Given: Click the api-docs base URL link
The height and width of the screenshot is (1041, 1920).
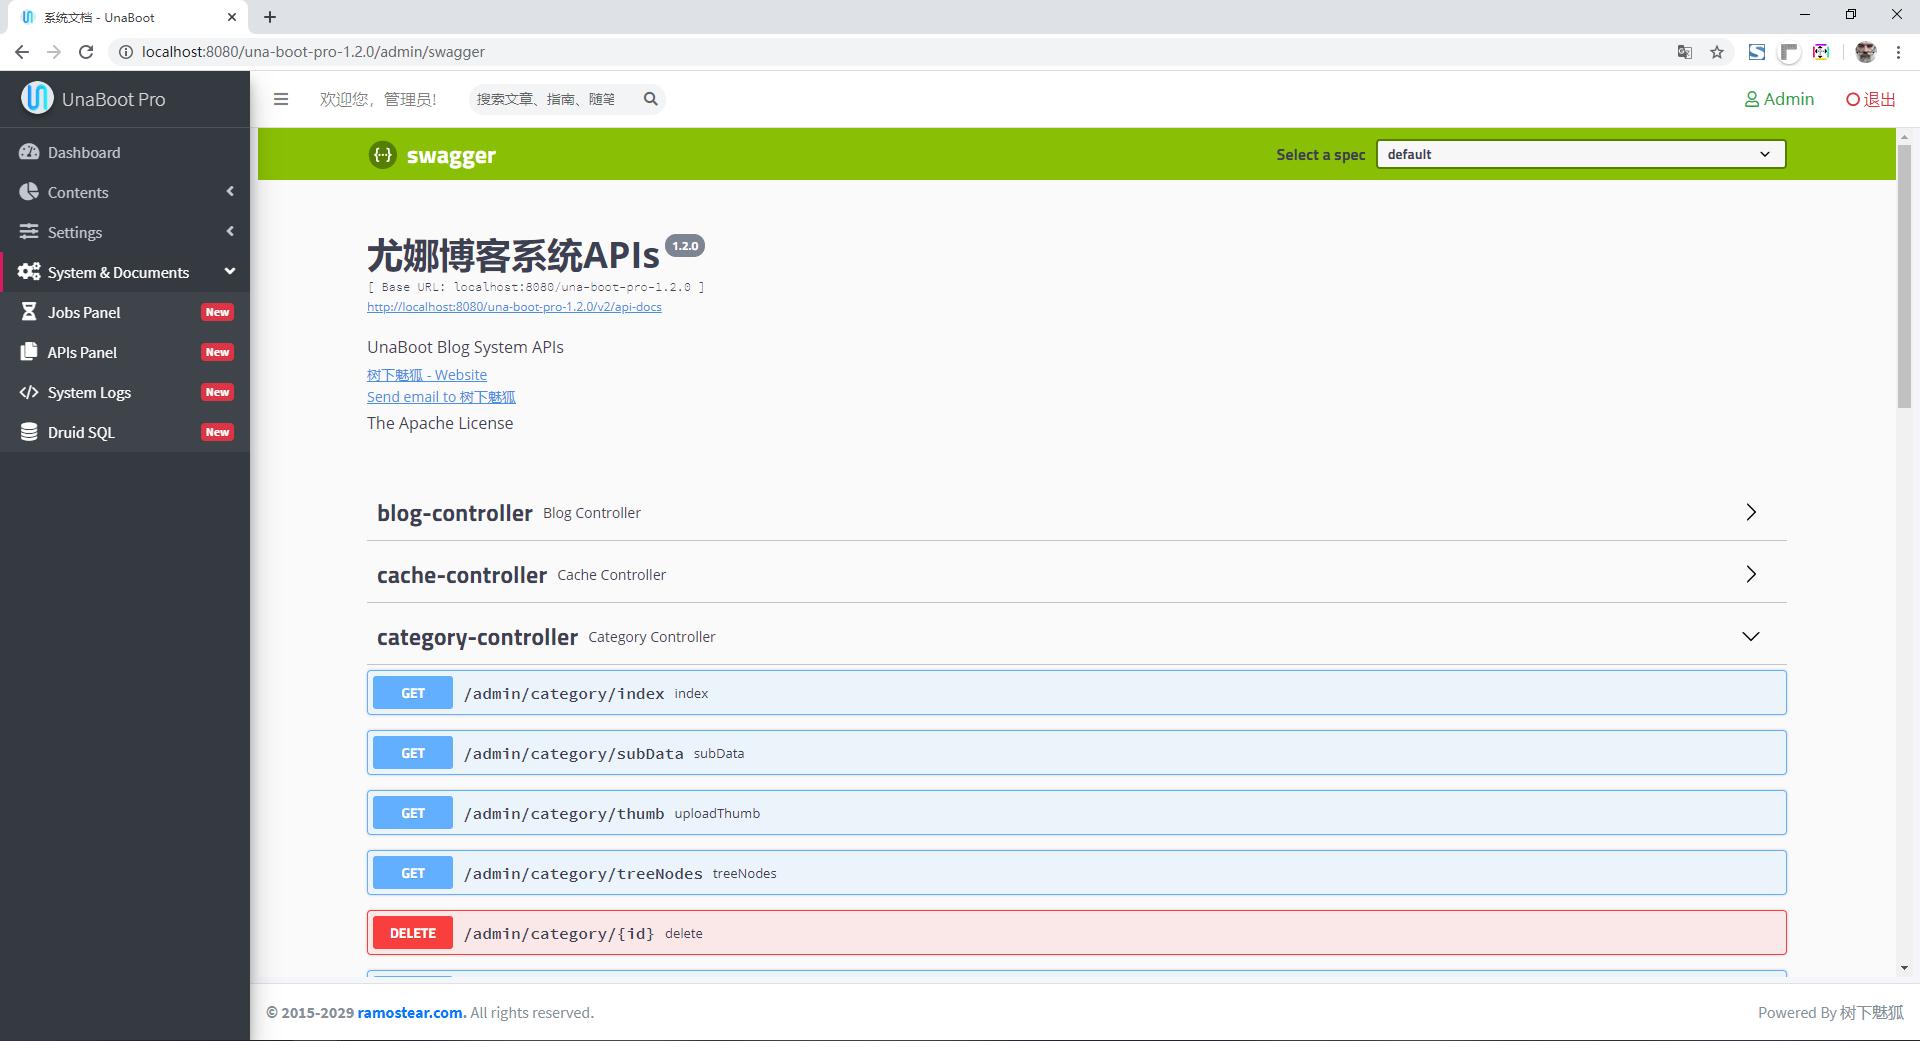Looking at the screenshot, I should (x=514, y=307).
